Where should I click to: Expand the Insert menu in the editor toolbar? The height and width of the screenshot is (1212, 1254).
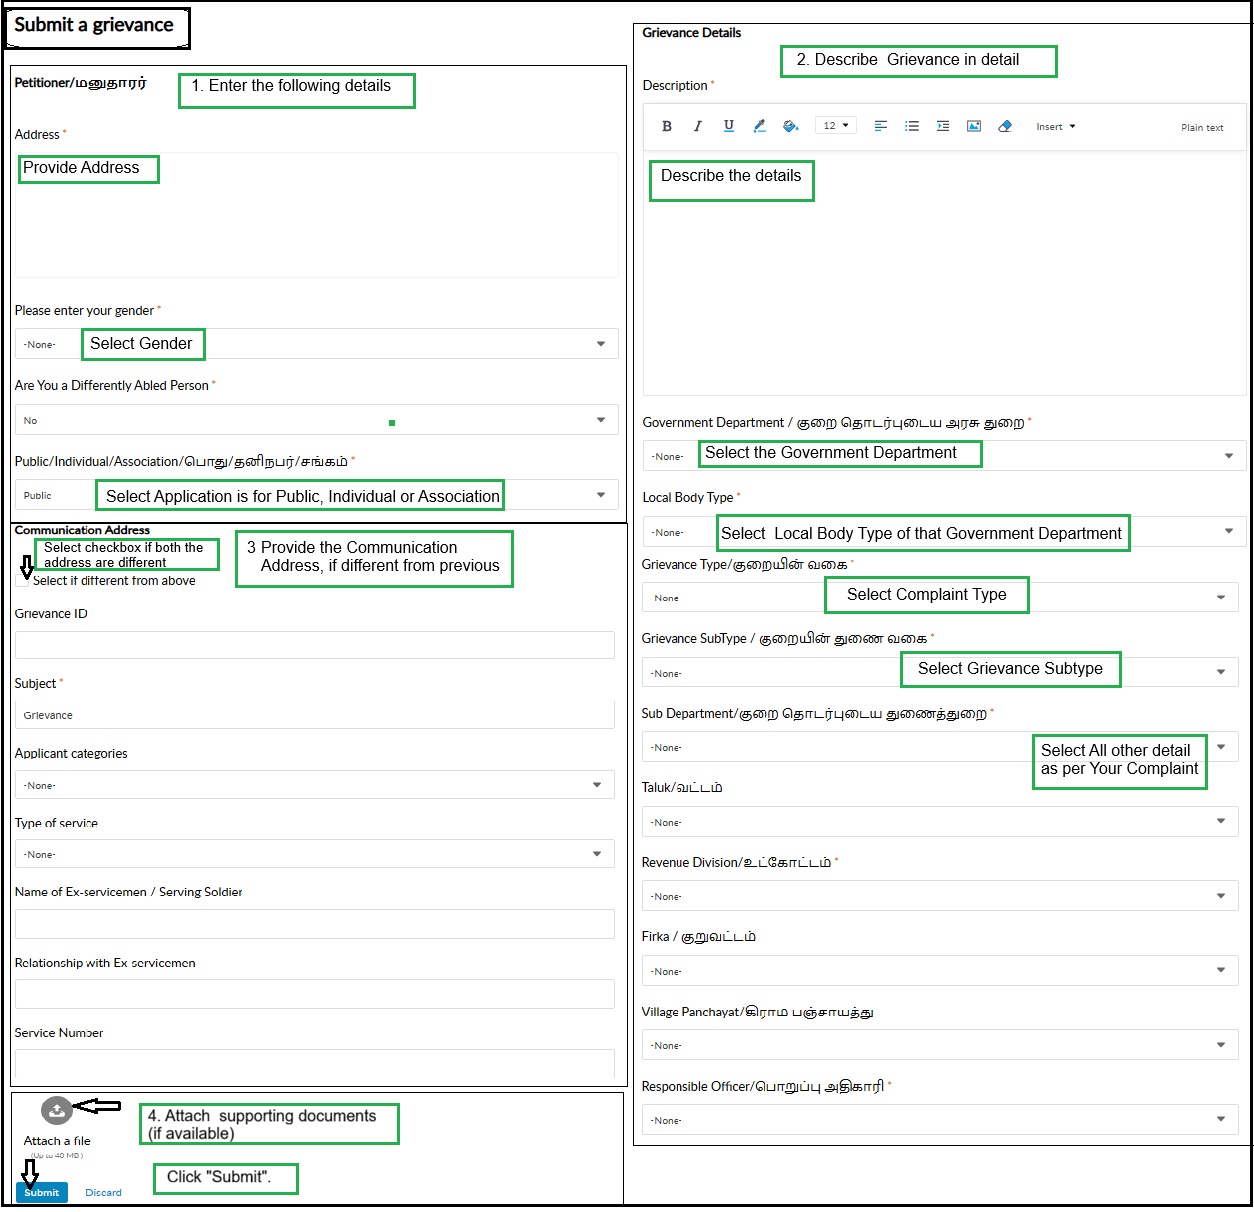[1056, 127]
